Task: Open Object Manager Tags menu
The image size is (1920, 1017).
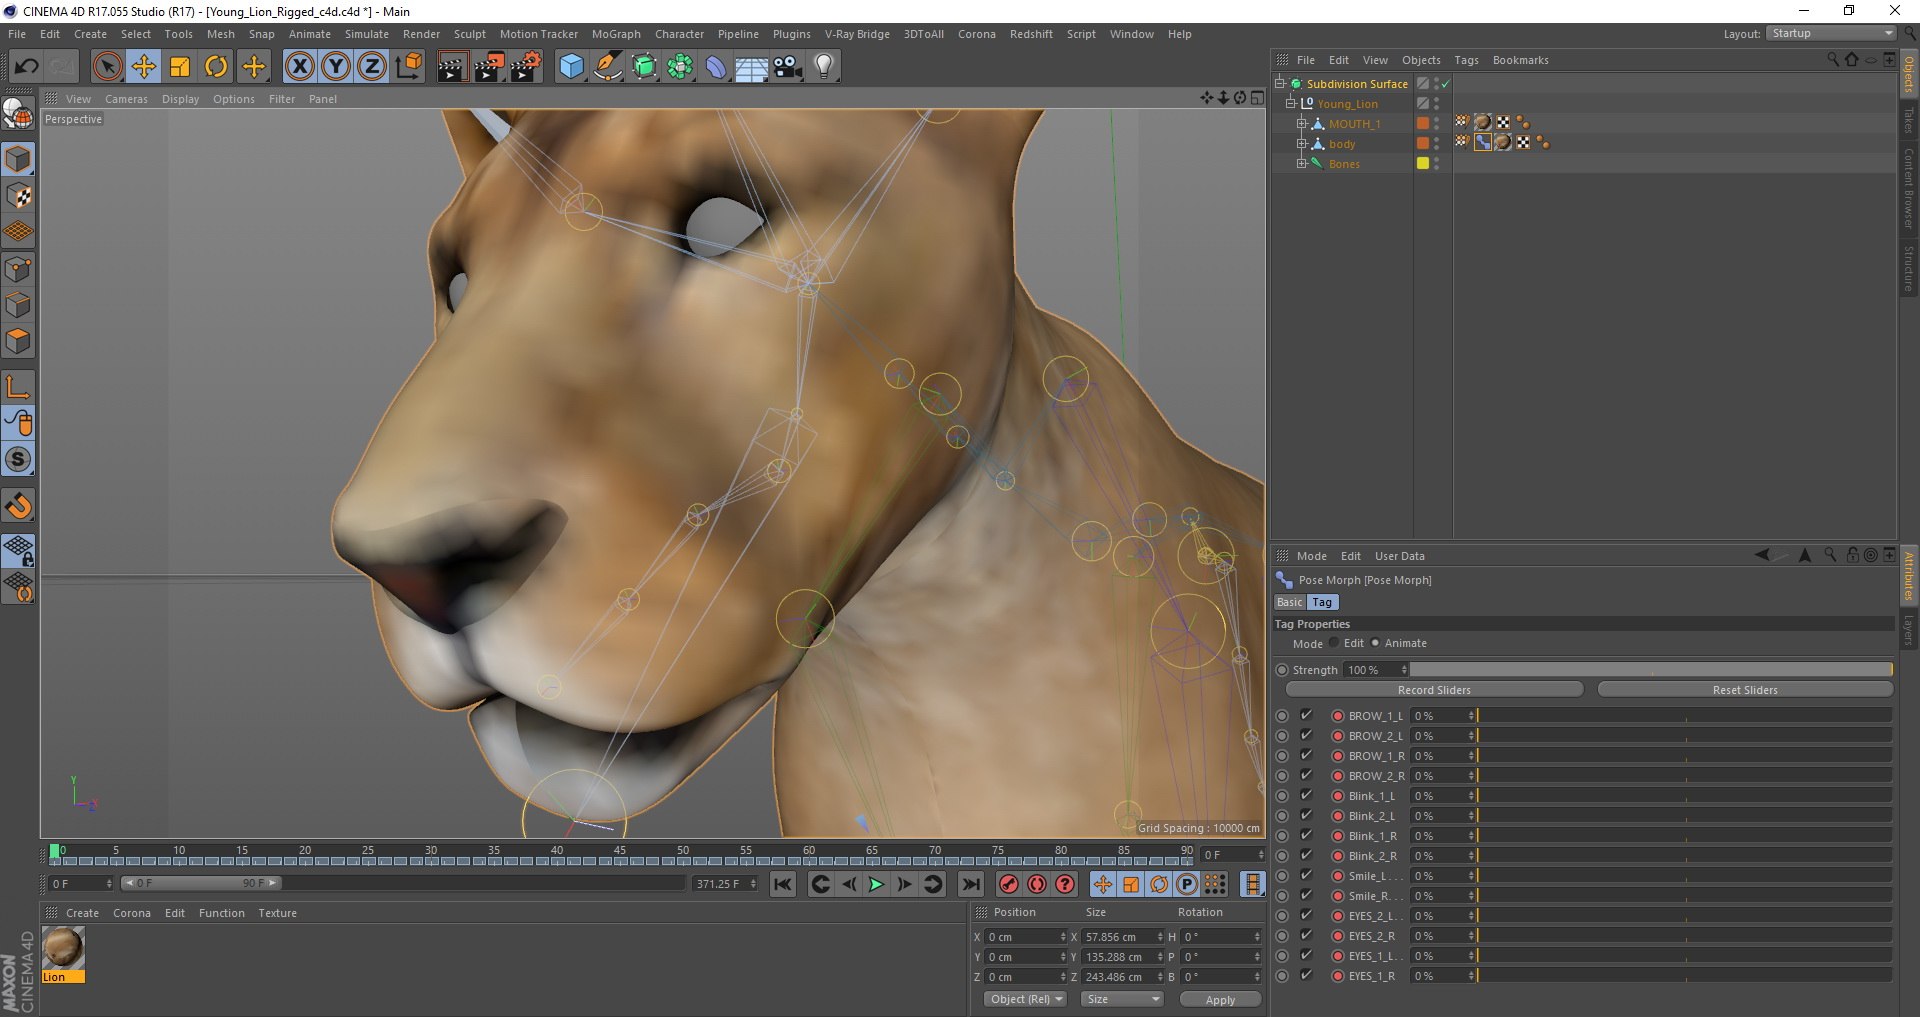Action: coord(1466,60)
